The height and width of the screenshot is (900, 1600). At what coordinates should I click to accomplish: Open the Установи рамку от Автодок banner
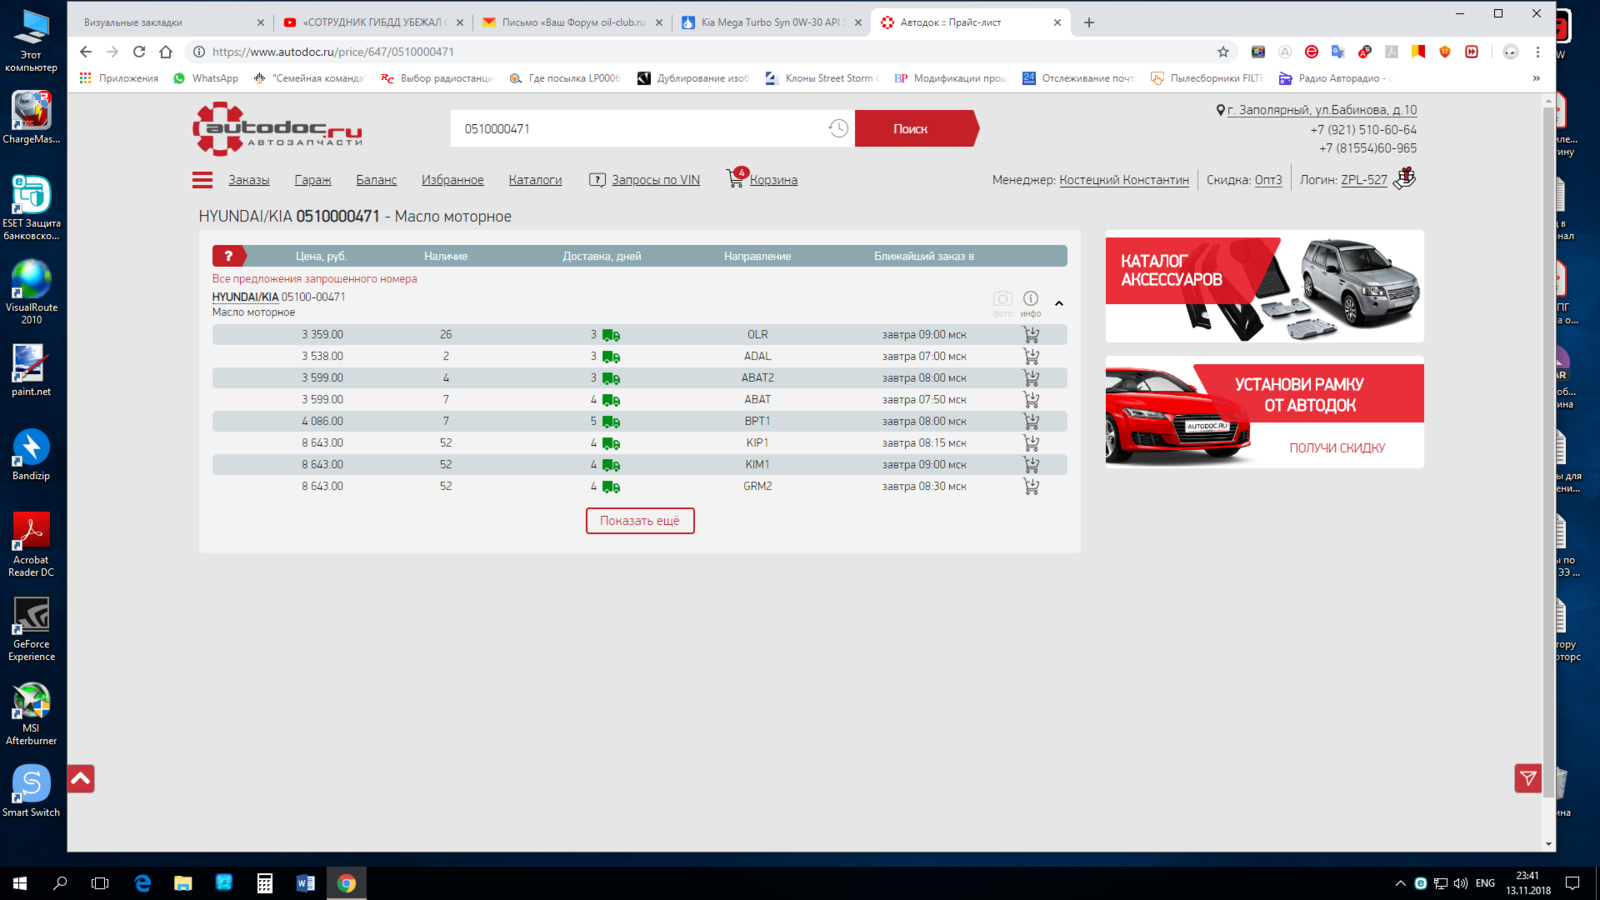tap(1264, 412)
